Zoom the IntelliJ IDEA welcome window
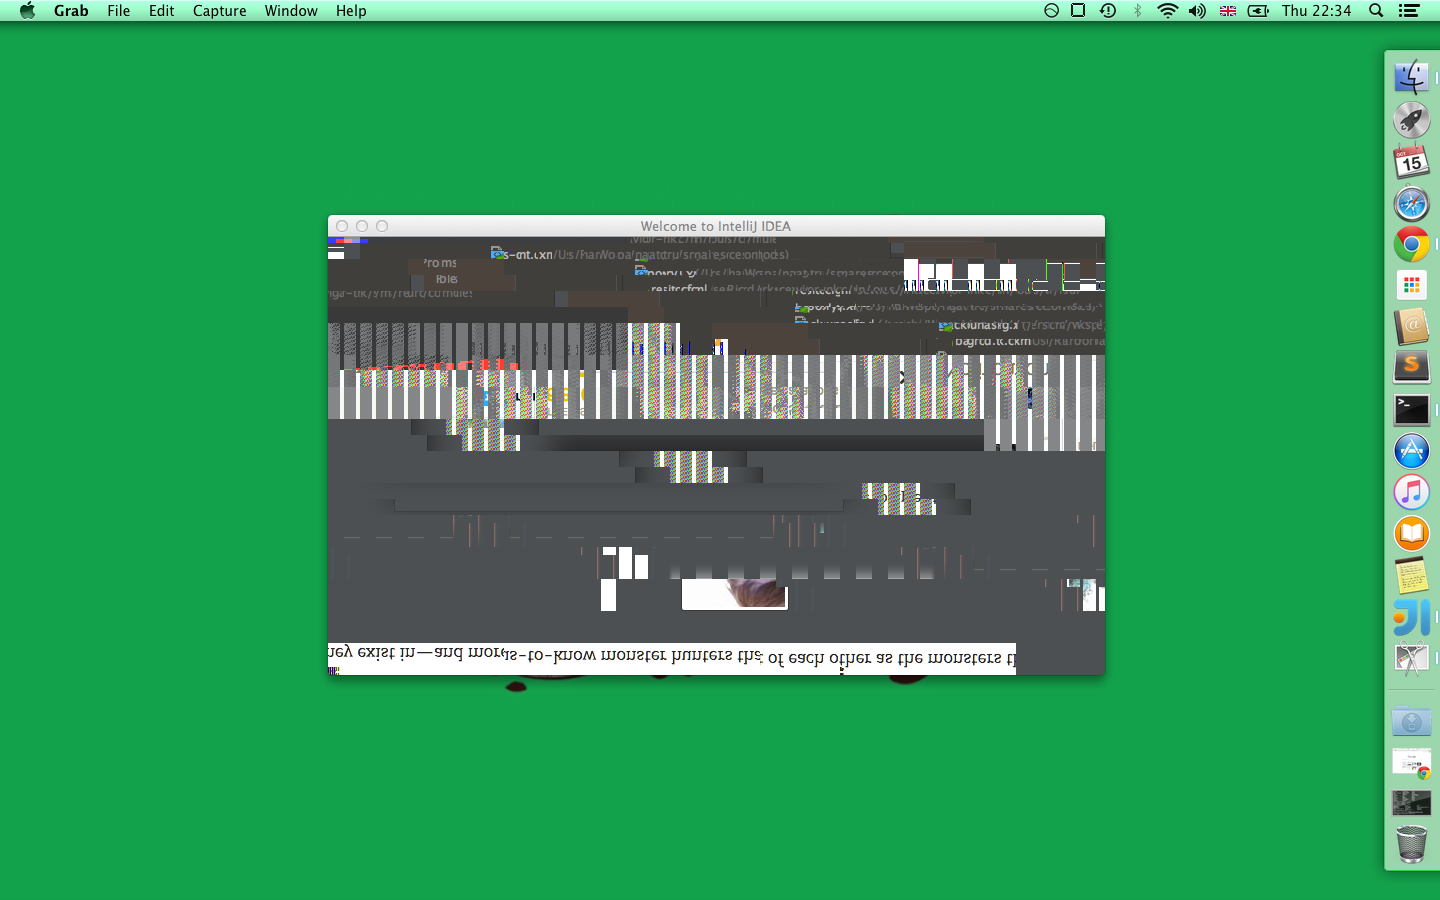The width and height of the screenshot is (1440, 900). pos(382,227)
